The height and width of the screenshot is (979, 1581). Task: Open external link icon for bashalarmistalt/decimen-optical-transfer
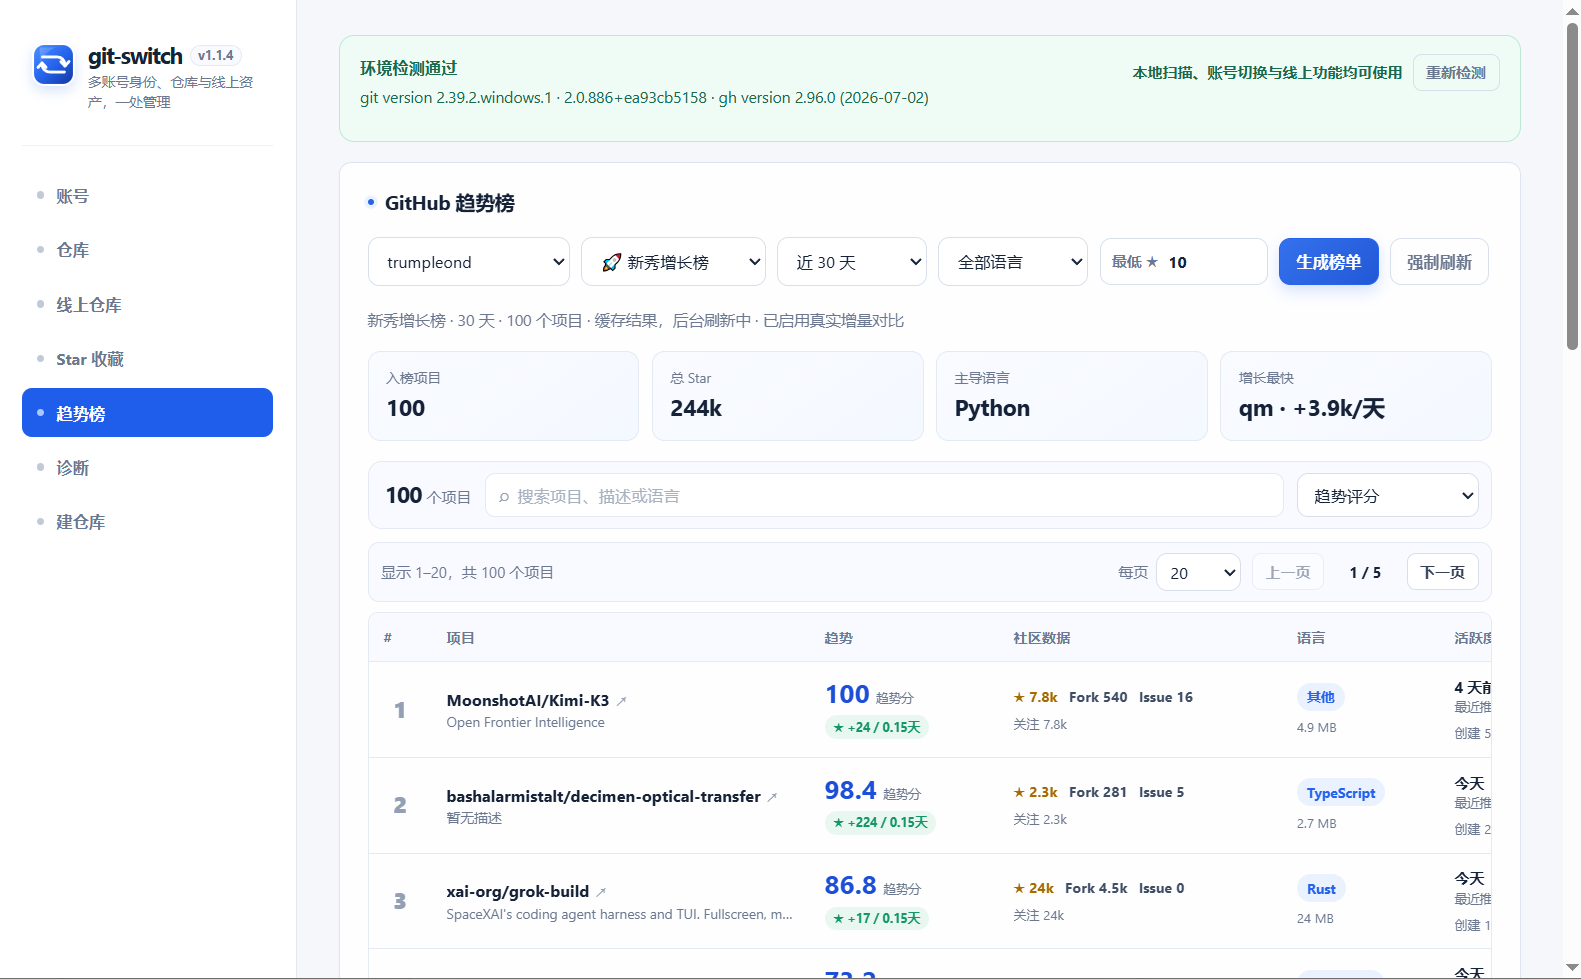(x=772, y=797)
